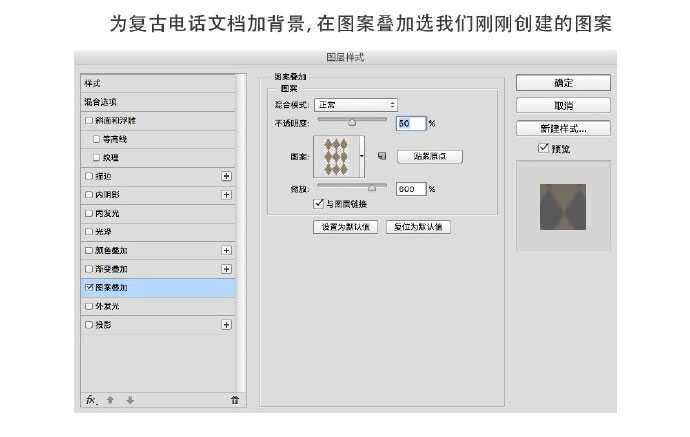Click the trash icon to delete effect
The image size is (690, 437).
[x=234, y=399]
